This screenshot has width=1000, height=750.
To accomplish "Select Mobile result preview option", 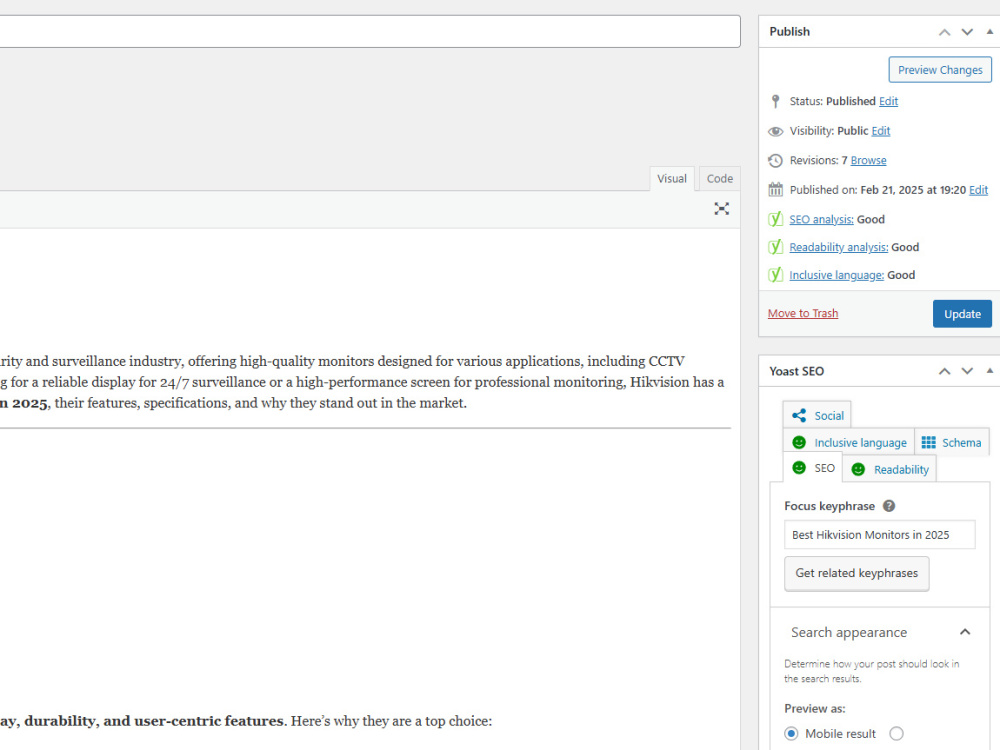I will point(791,733).
